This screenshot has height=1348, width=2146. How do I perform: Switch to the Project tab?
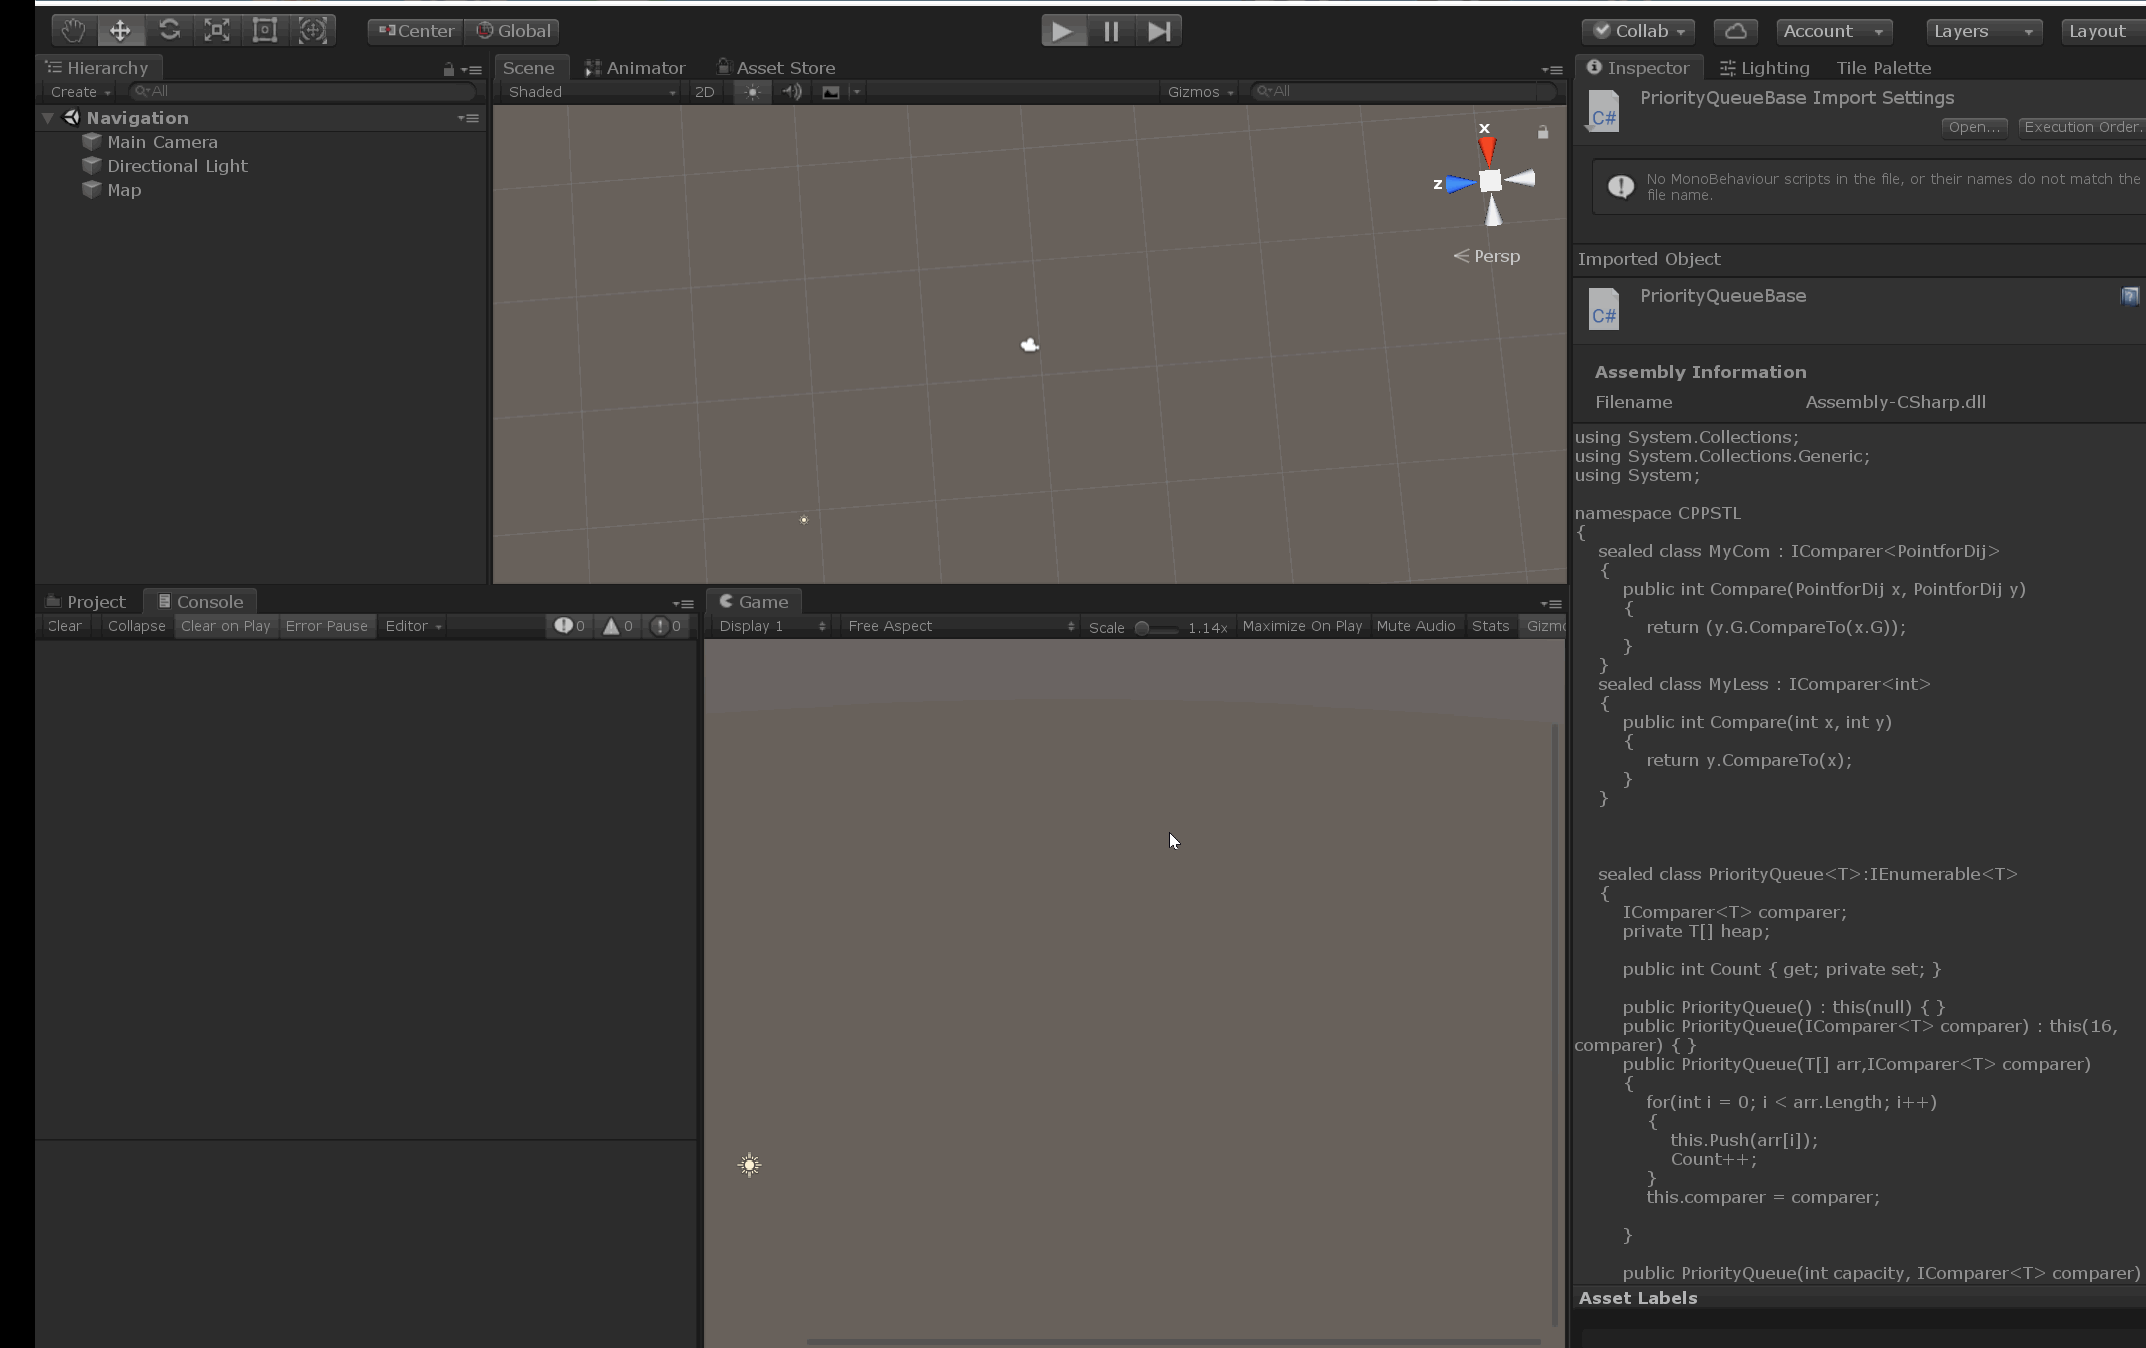[x=88, y=602]
